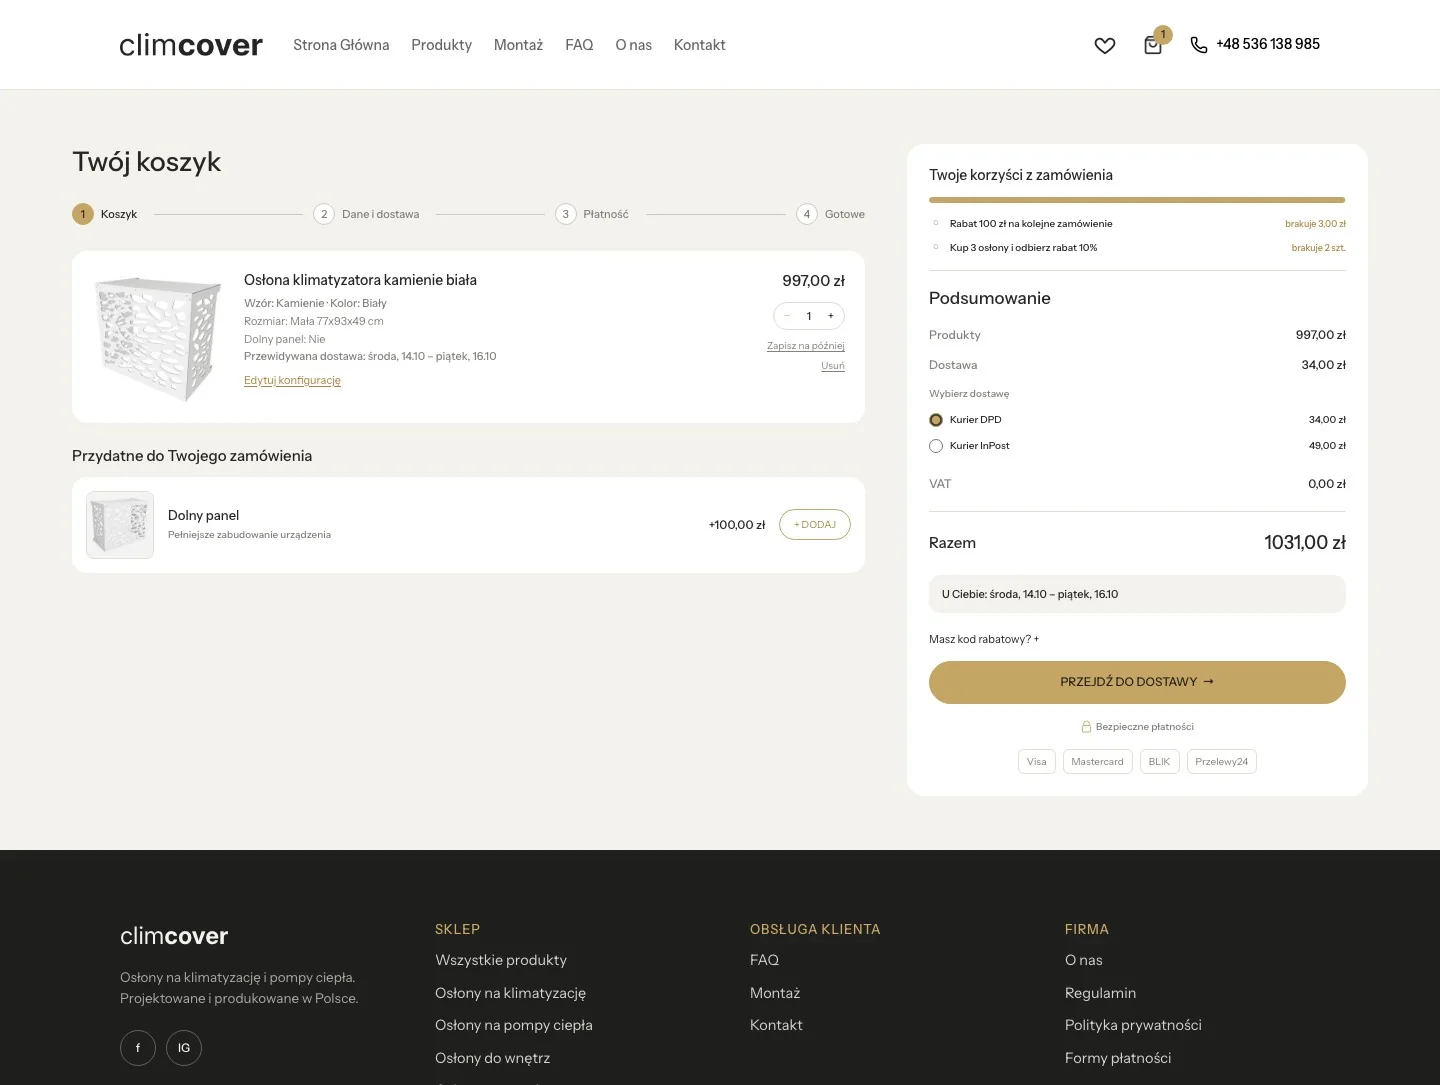
Task: Go to step 4 Gotowe
Action: pos(831,214)
